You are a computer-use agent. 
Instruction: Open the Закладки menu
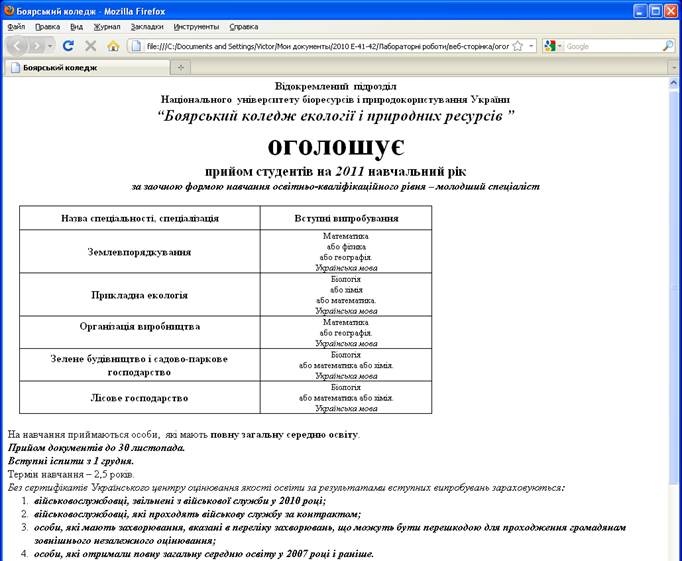pyautogui.click(x=147, y=27)
